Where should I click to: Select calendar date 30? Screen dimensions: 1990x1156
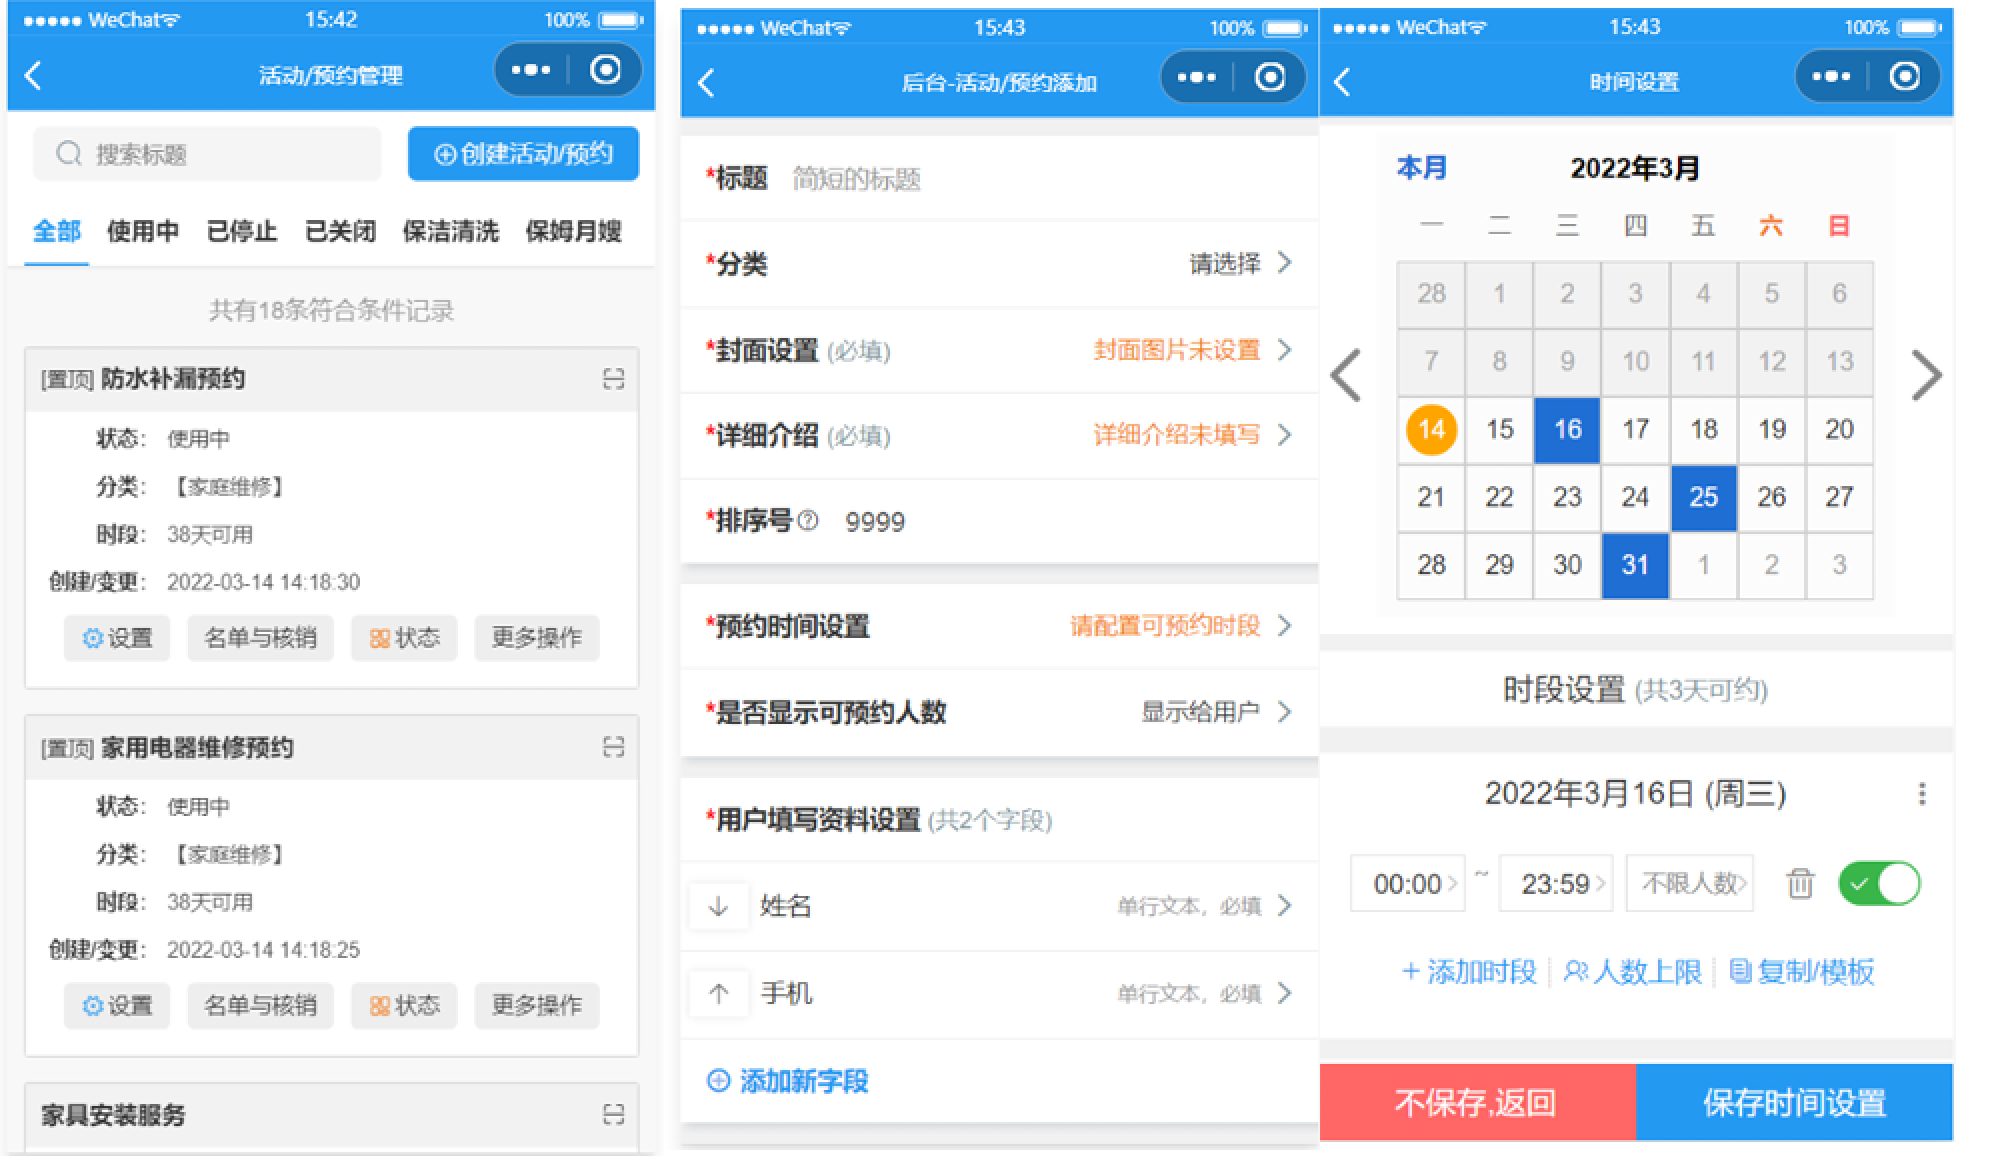[1567, 565]
